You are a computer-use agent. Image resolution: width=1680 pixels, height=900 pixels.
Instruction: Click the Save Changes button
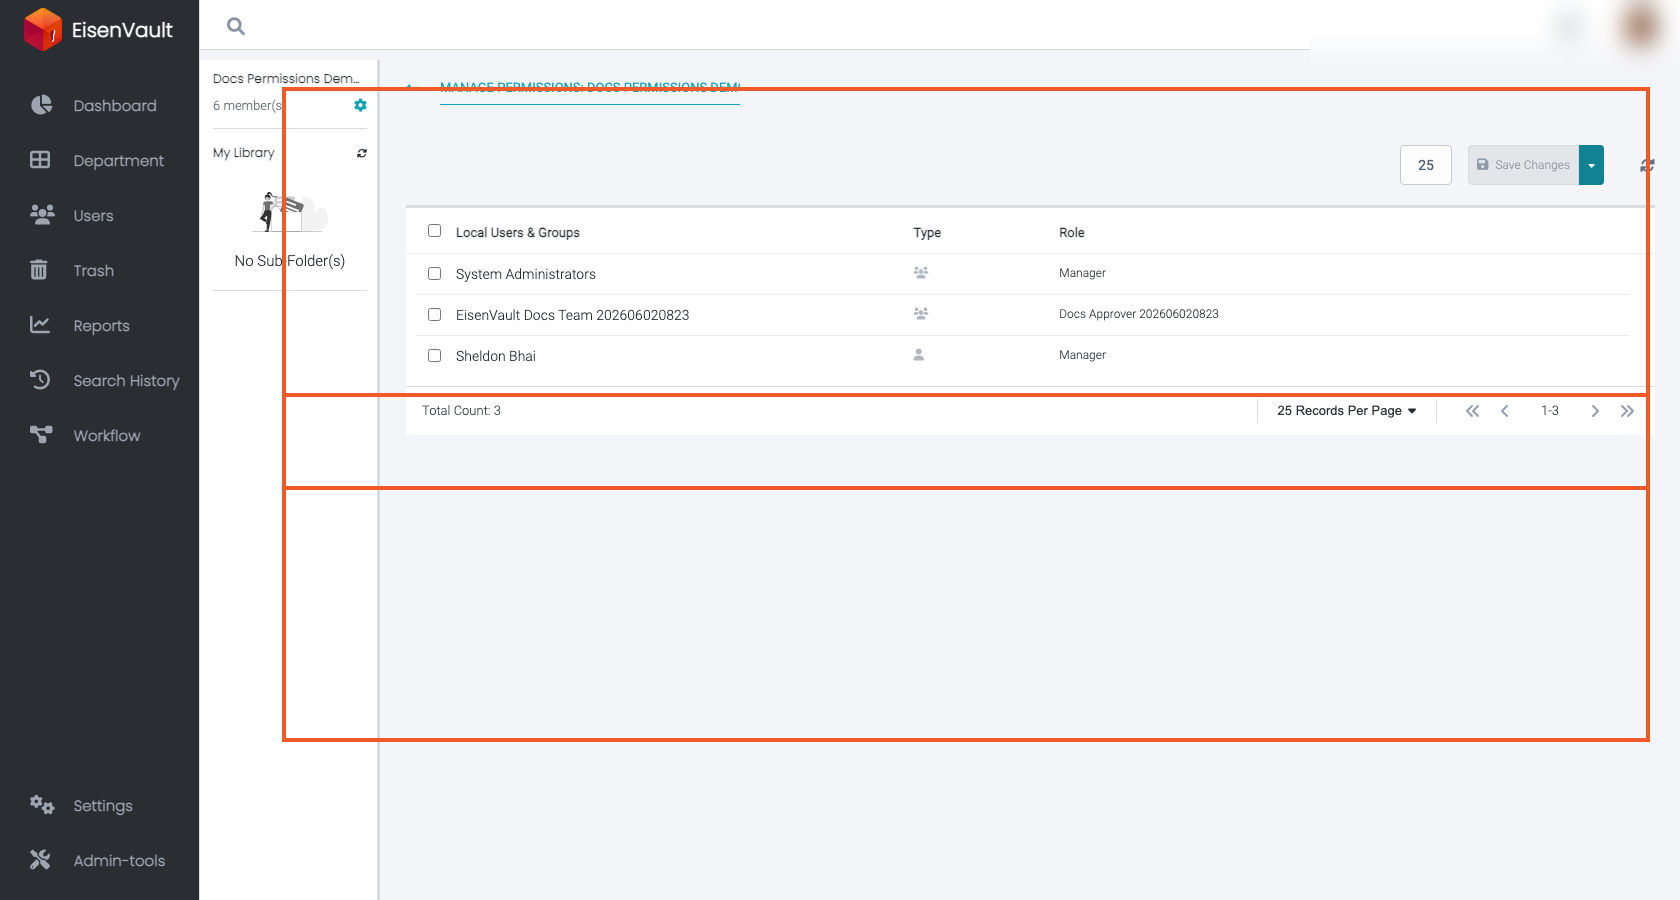pos(1523,165)
